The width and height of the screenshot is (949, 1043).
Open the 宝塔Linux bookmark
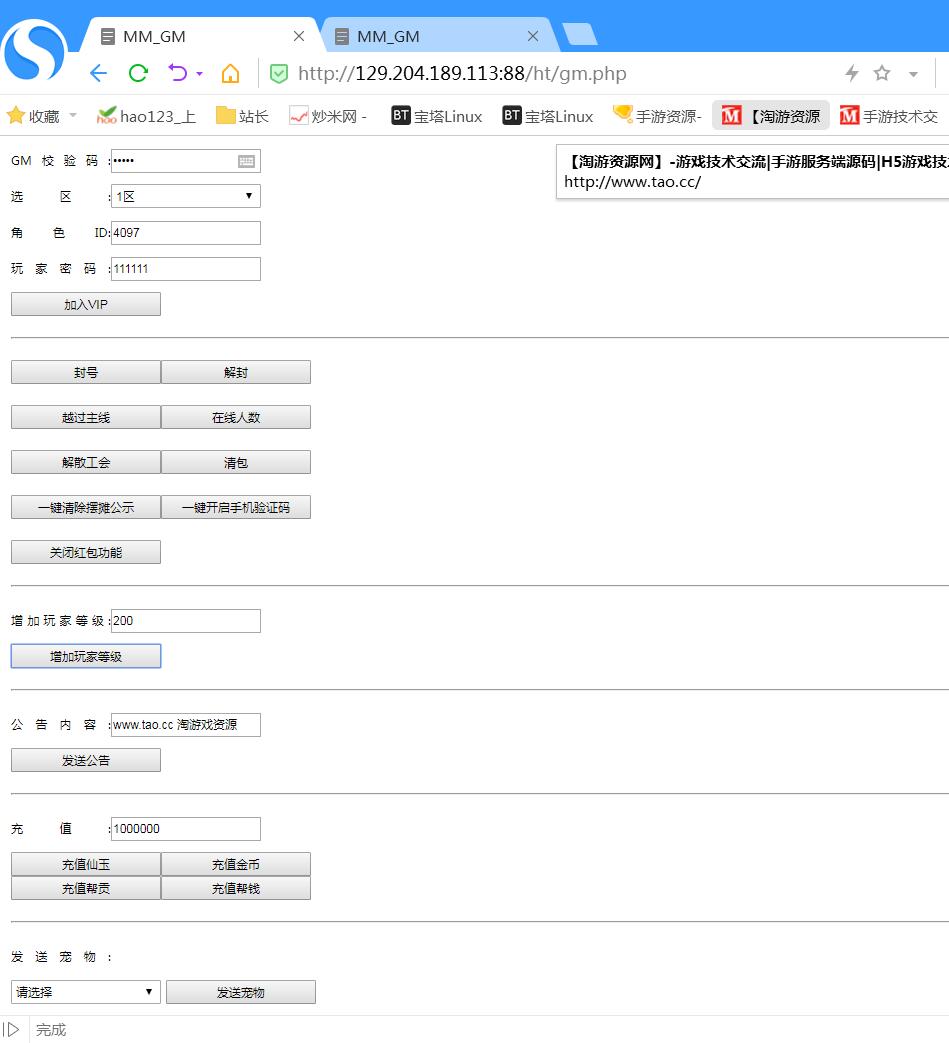[x=437, y=116]
